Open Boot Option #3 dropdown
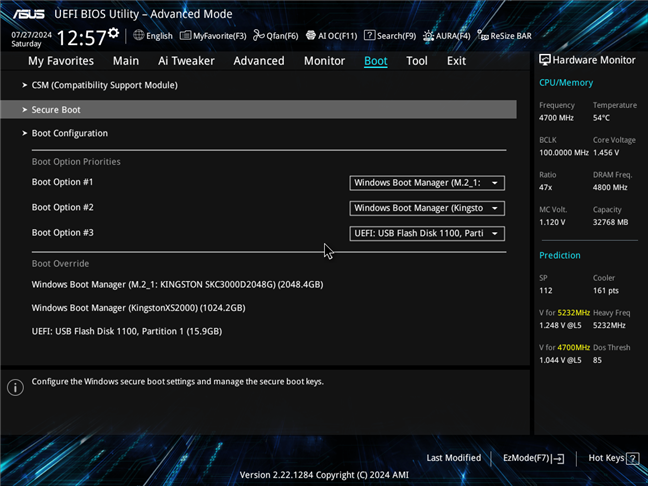Viewport: 648px width, 486px height. (x=427, y=233)
